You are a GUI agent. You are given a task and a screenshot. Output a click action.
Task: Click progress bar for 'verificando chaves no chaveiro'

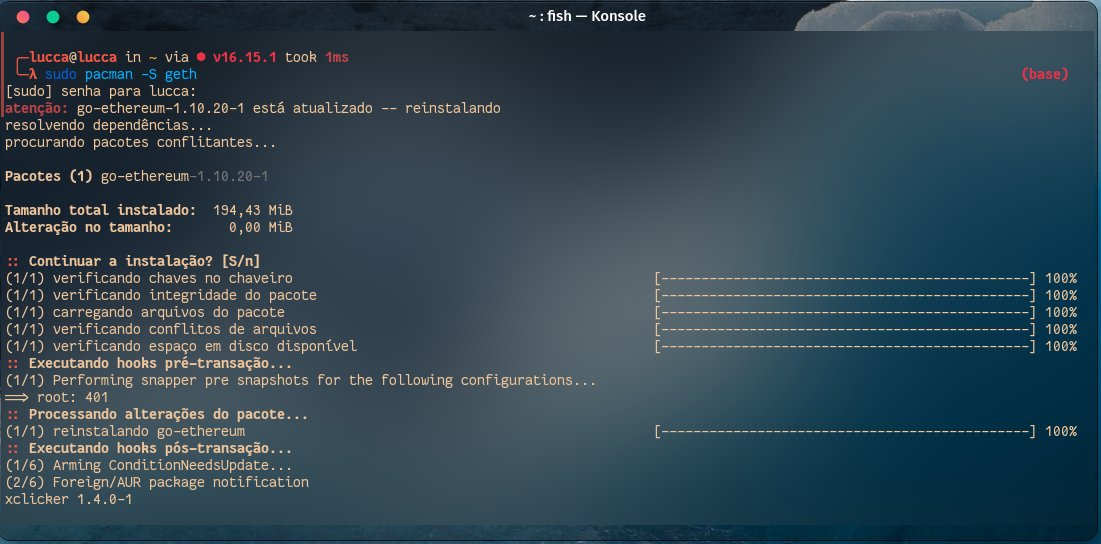click(845, 278)
